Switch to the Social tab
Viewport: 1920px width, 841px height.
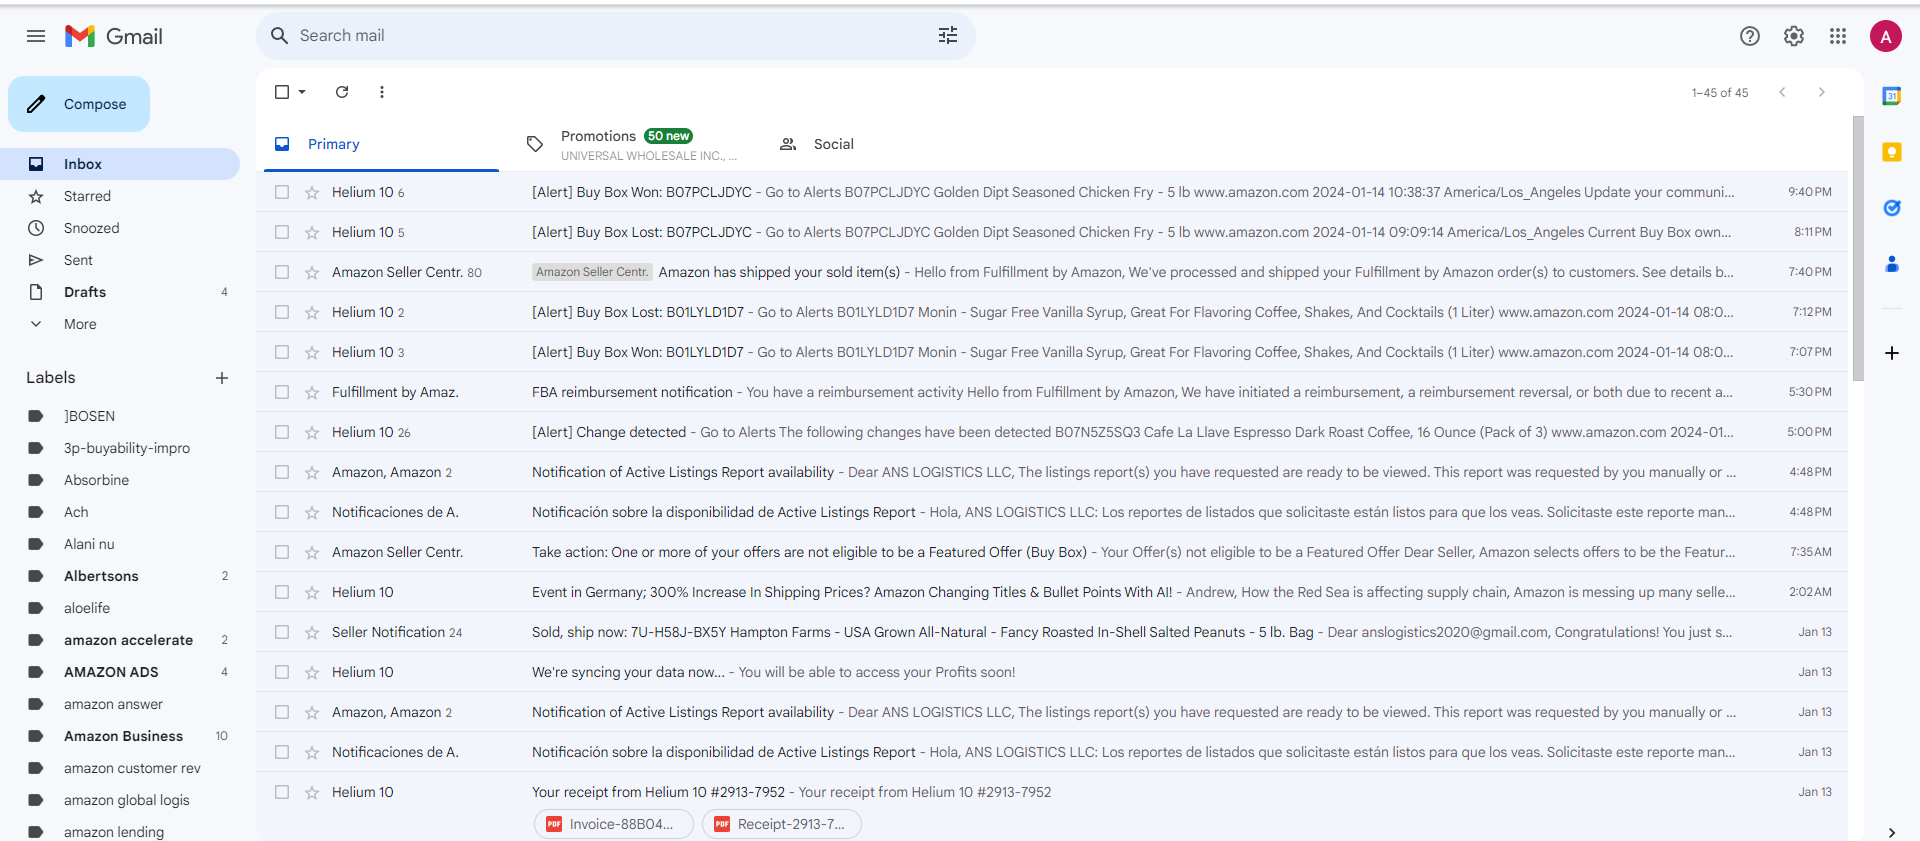(x=884, y=144)
